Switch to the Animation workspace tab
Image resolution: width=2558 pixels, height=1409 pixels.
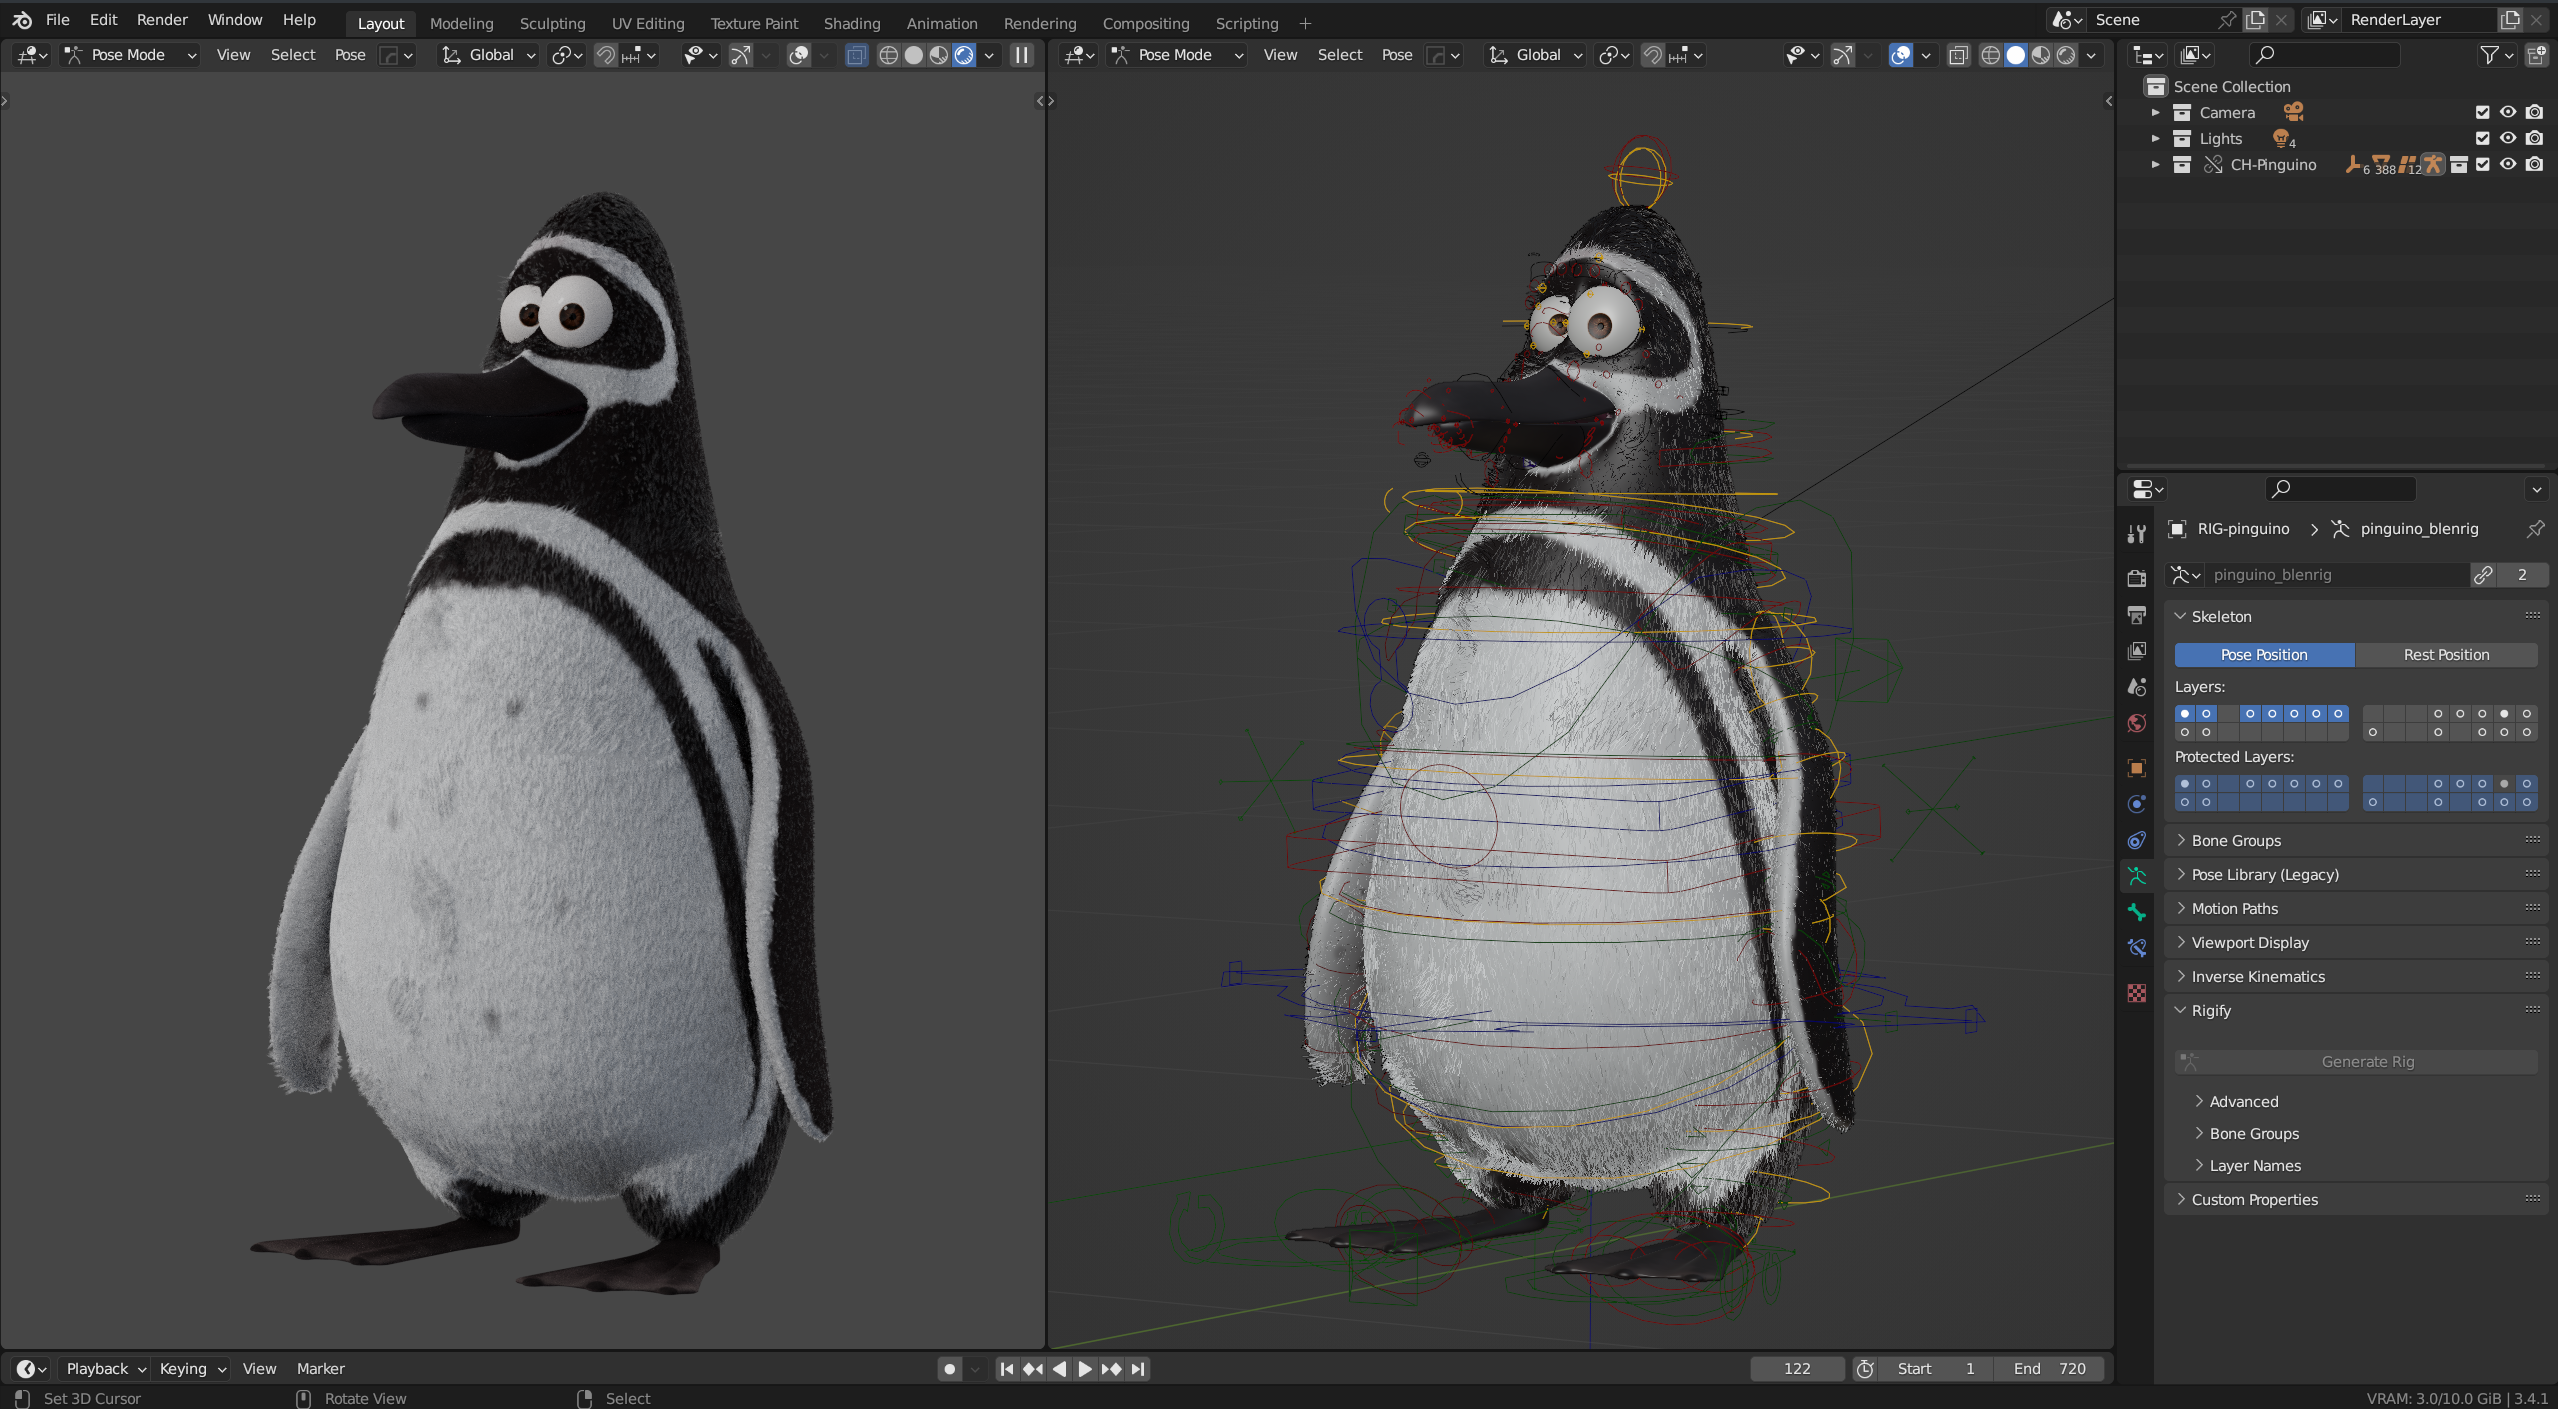coord(941,23)
